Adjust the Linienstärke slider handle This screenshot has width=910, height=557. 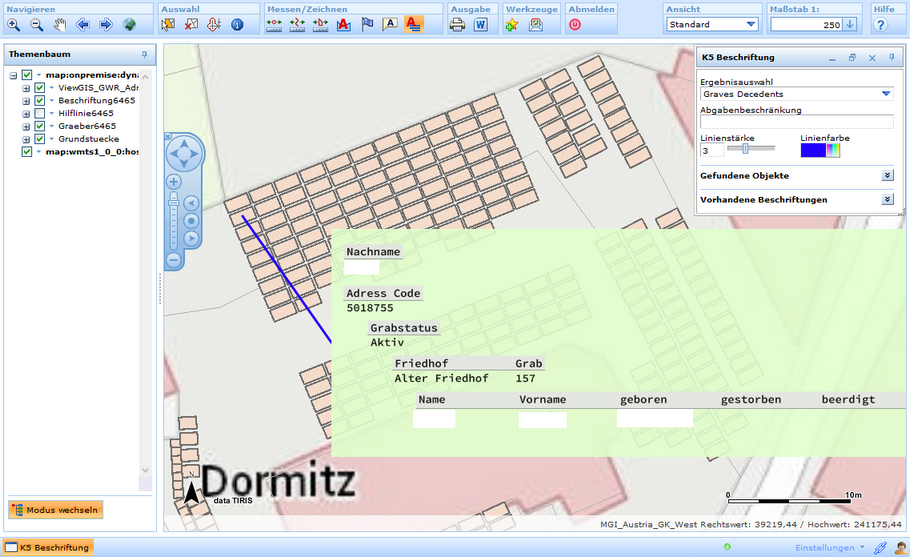tap(745, 149)
